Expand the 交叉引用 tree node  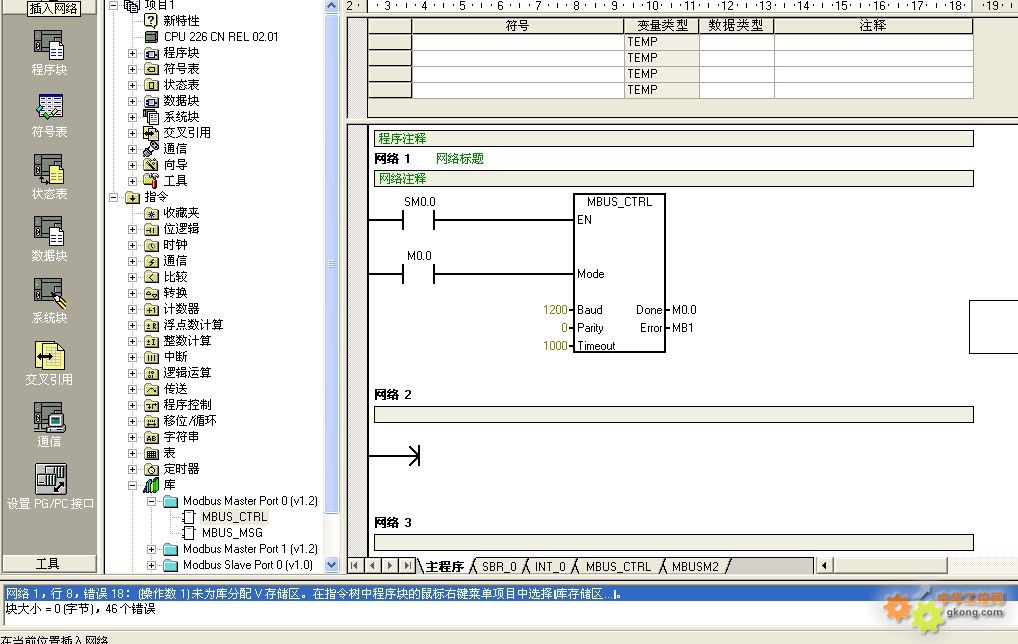[132, 133]
